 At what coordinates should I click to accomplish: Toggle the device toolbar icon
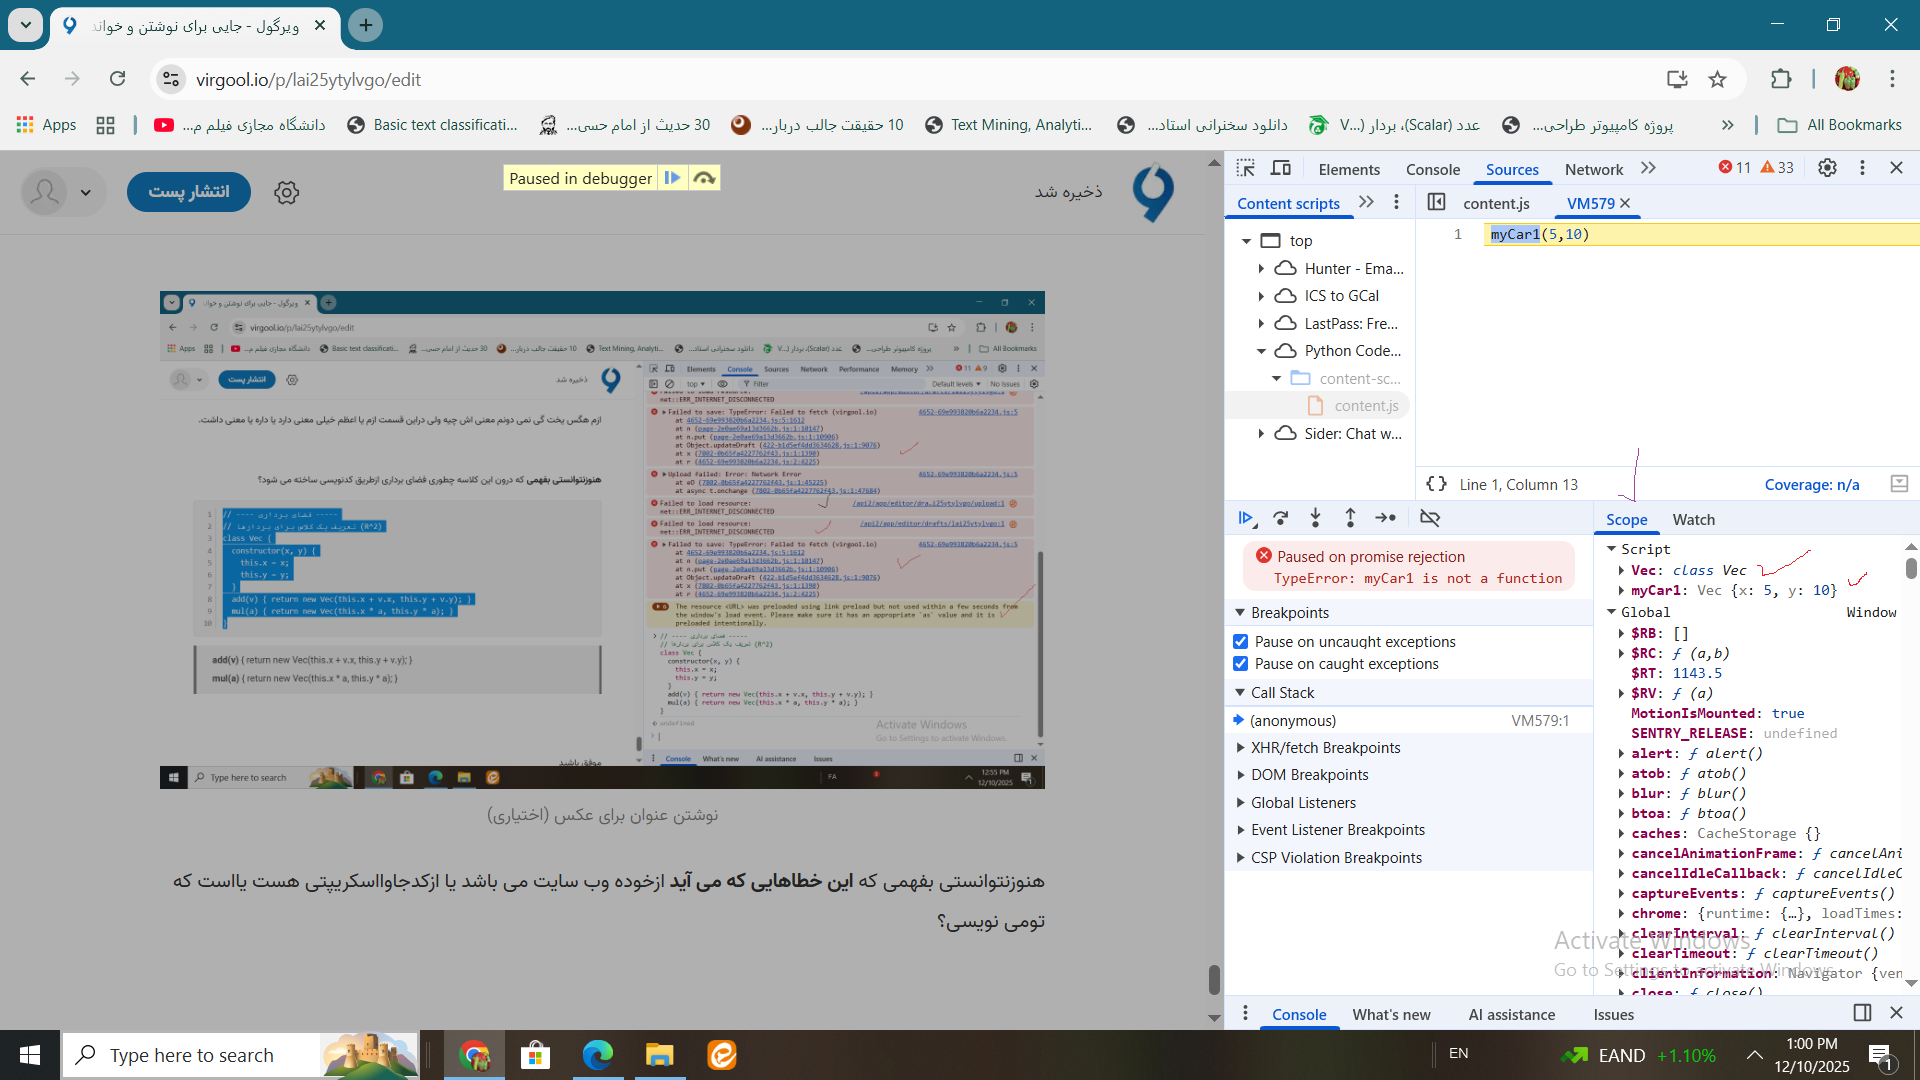pos(1281,168)
